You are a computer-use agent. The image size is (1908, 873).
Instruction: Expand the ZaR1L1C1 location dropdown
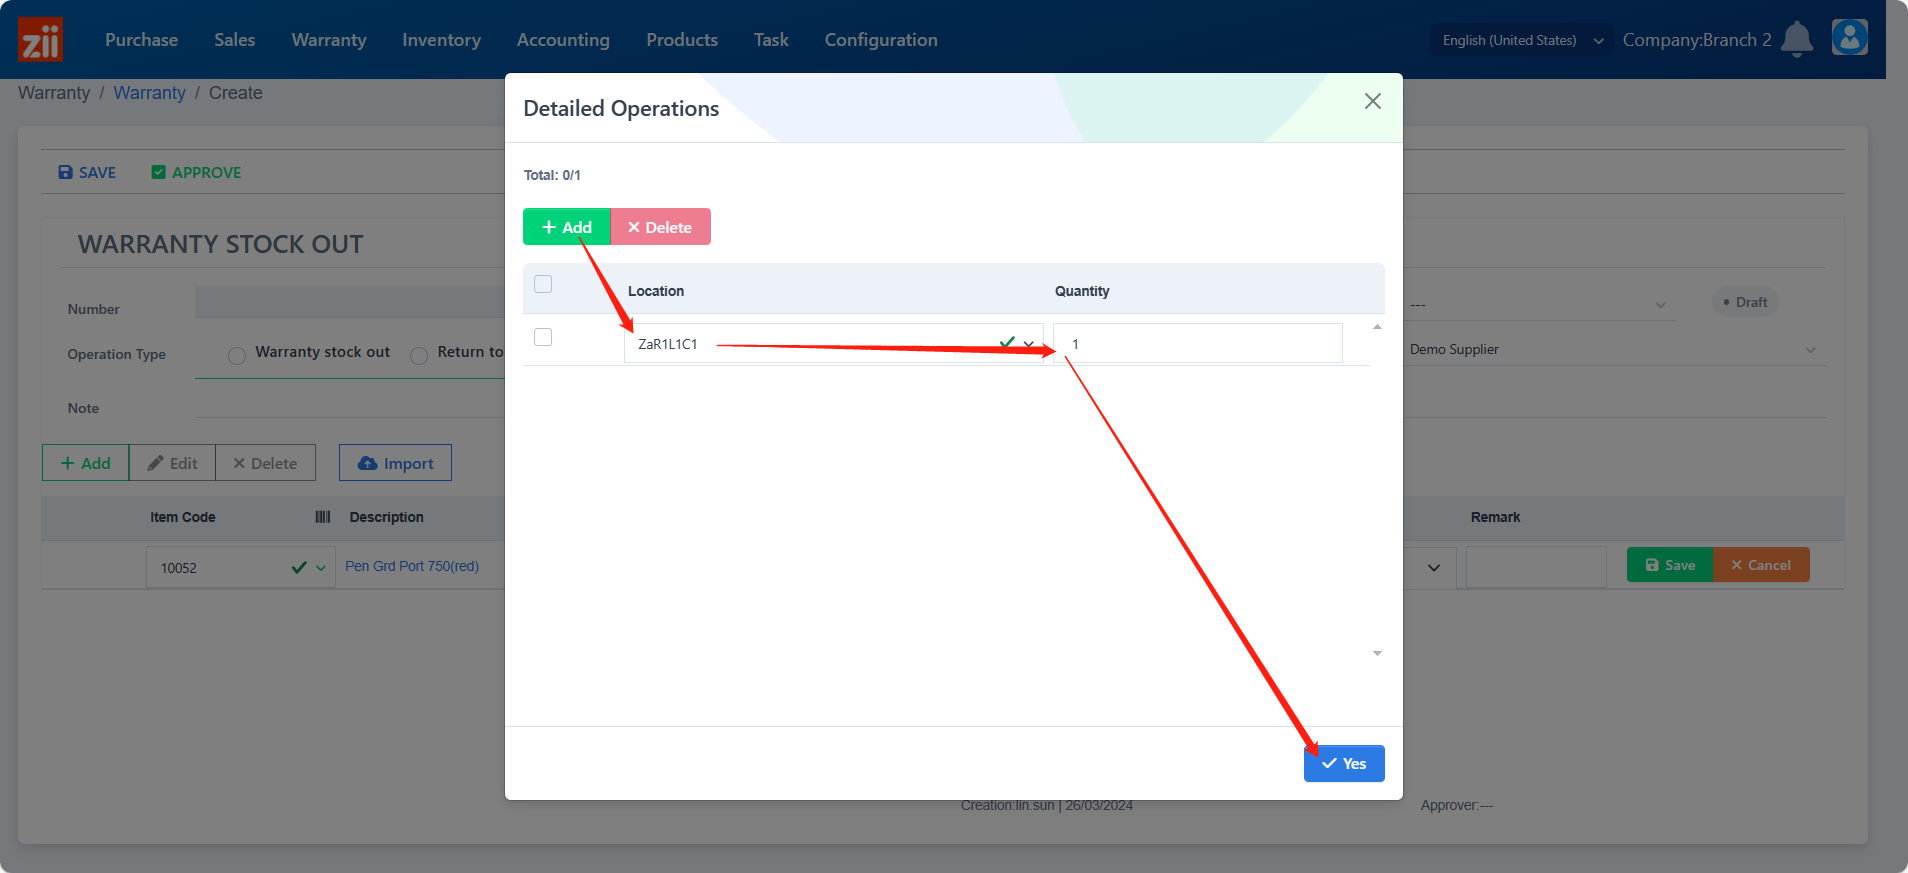pyautogui.click(x=1028, y=344)
